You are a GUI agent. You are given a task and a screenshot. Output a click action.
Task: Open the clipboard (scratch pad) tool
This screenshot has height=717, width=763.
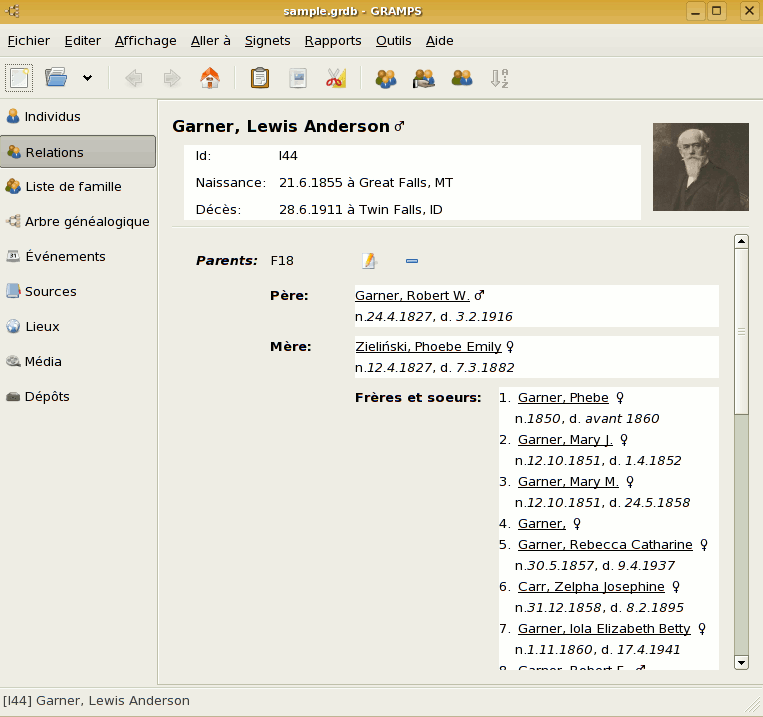pos(260,78)
